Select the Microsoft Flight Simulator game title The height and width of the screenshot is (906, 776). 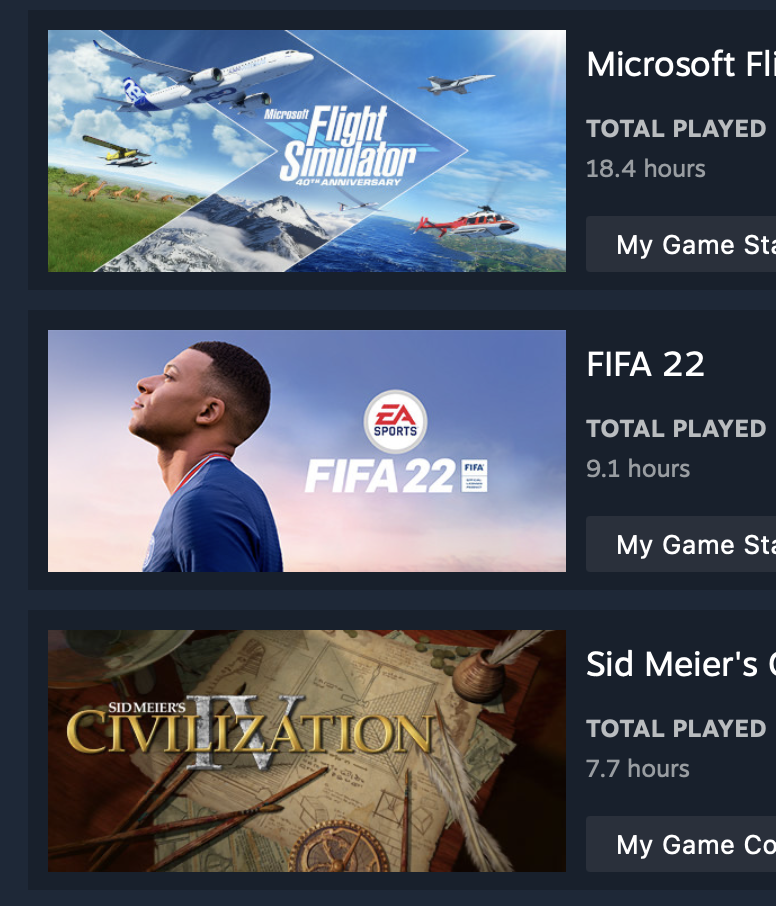tap(681, 64)
